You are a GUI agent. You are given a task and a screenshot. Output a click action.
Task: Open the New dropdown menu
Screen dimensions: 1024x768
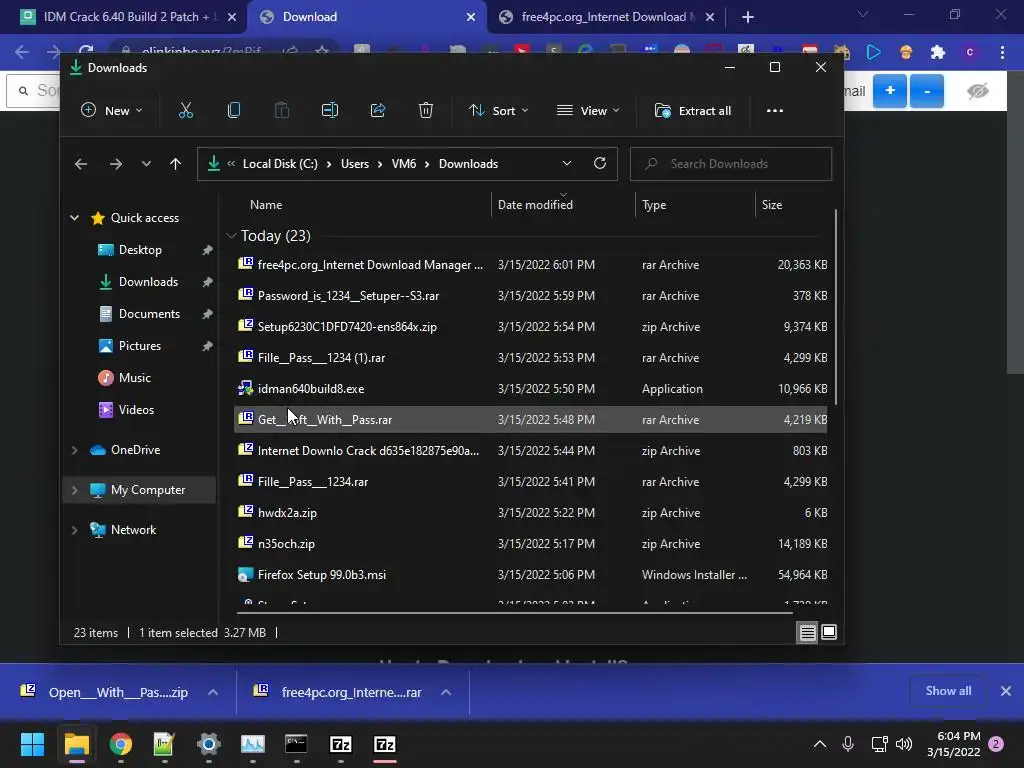pyautogui.click(x=112, y=110)
